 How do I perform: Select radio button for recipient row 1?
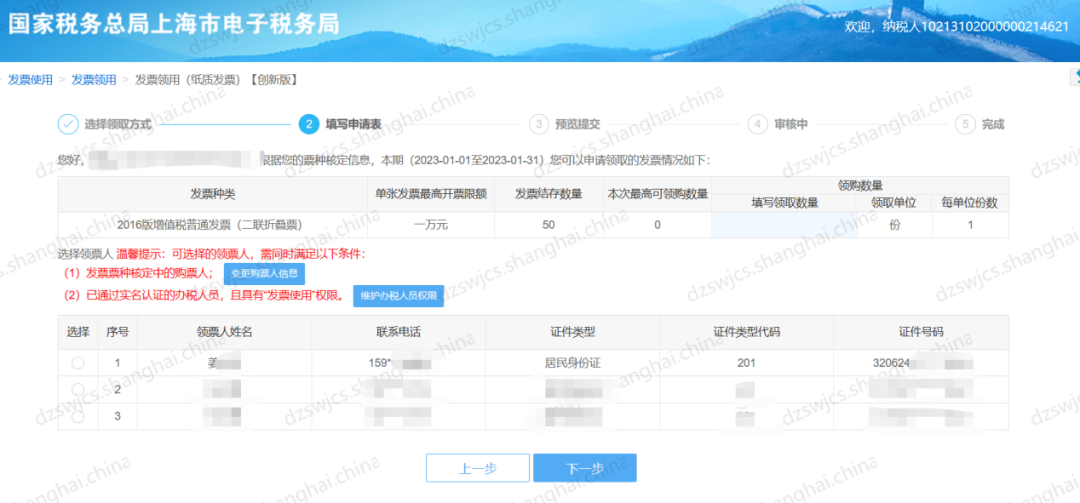(78, 362)
